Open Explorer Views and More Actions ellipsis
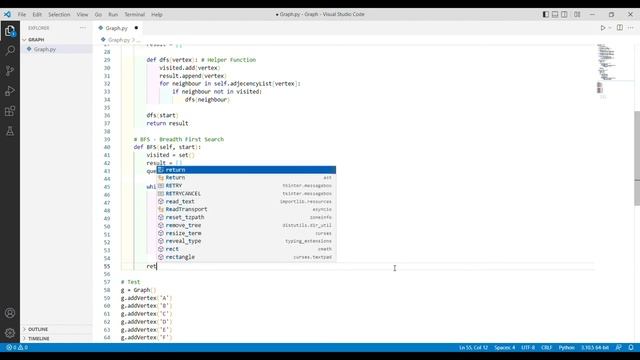The image size is (640, 360). click(83, 28)
